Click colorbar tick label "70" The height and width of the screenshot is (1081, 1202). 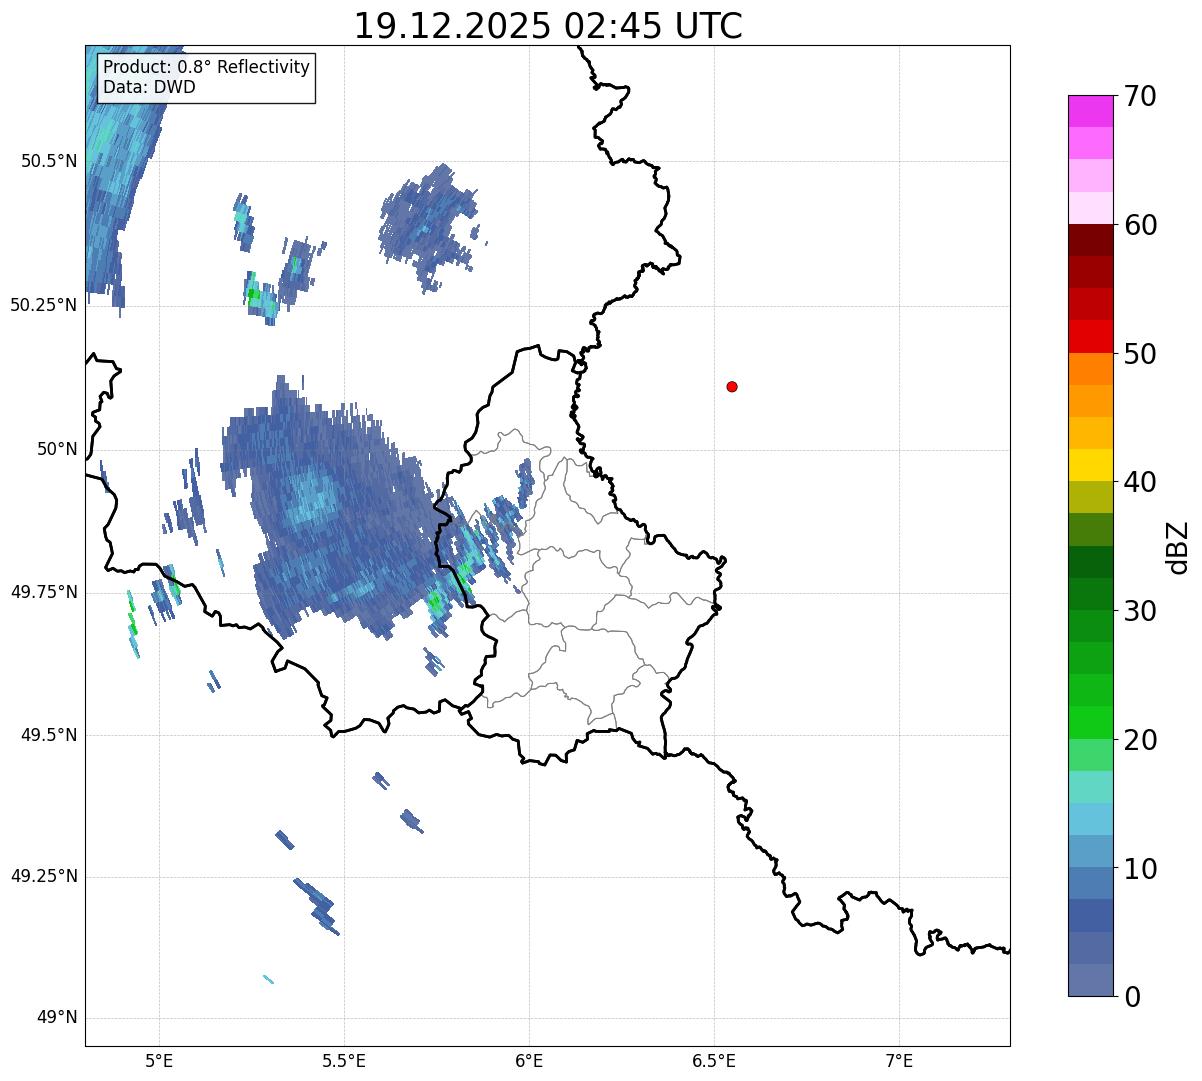[1140, 97]
